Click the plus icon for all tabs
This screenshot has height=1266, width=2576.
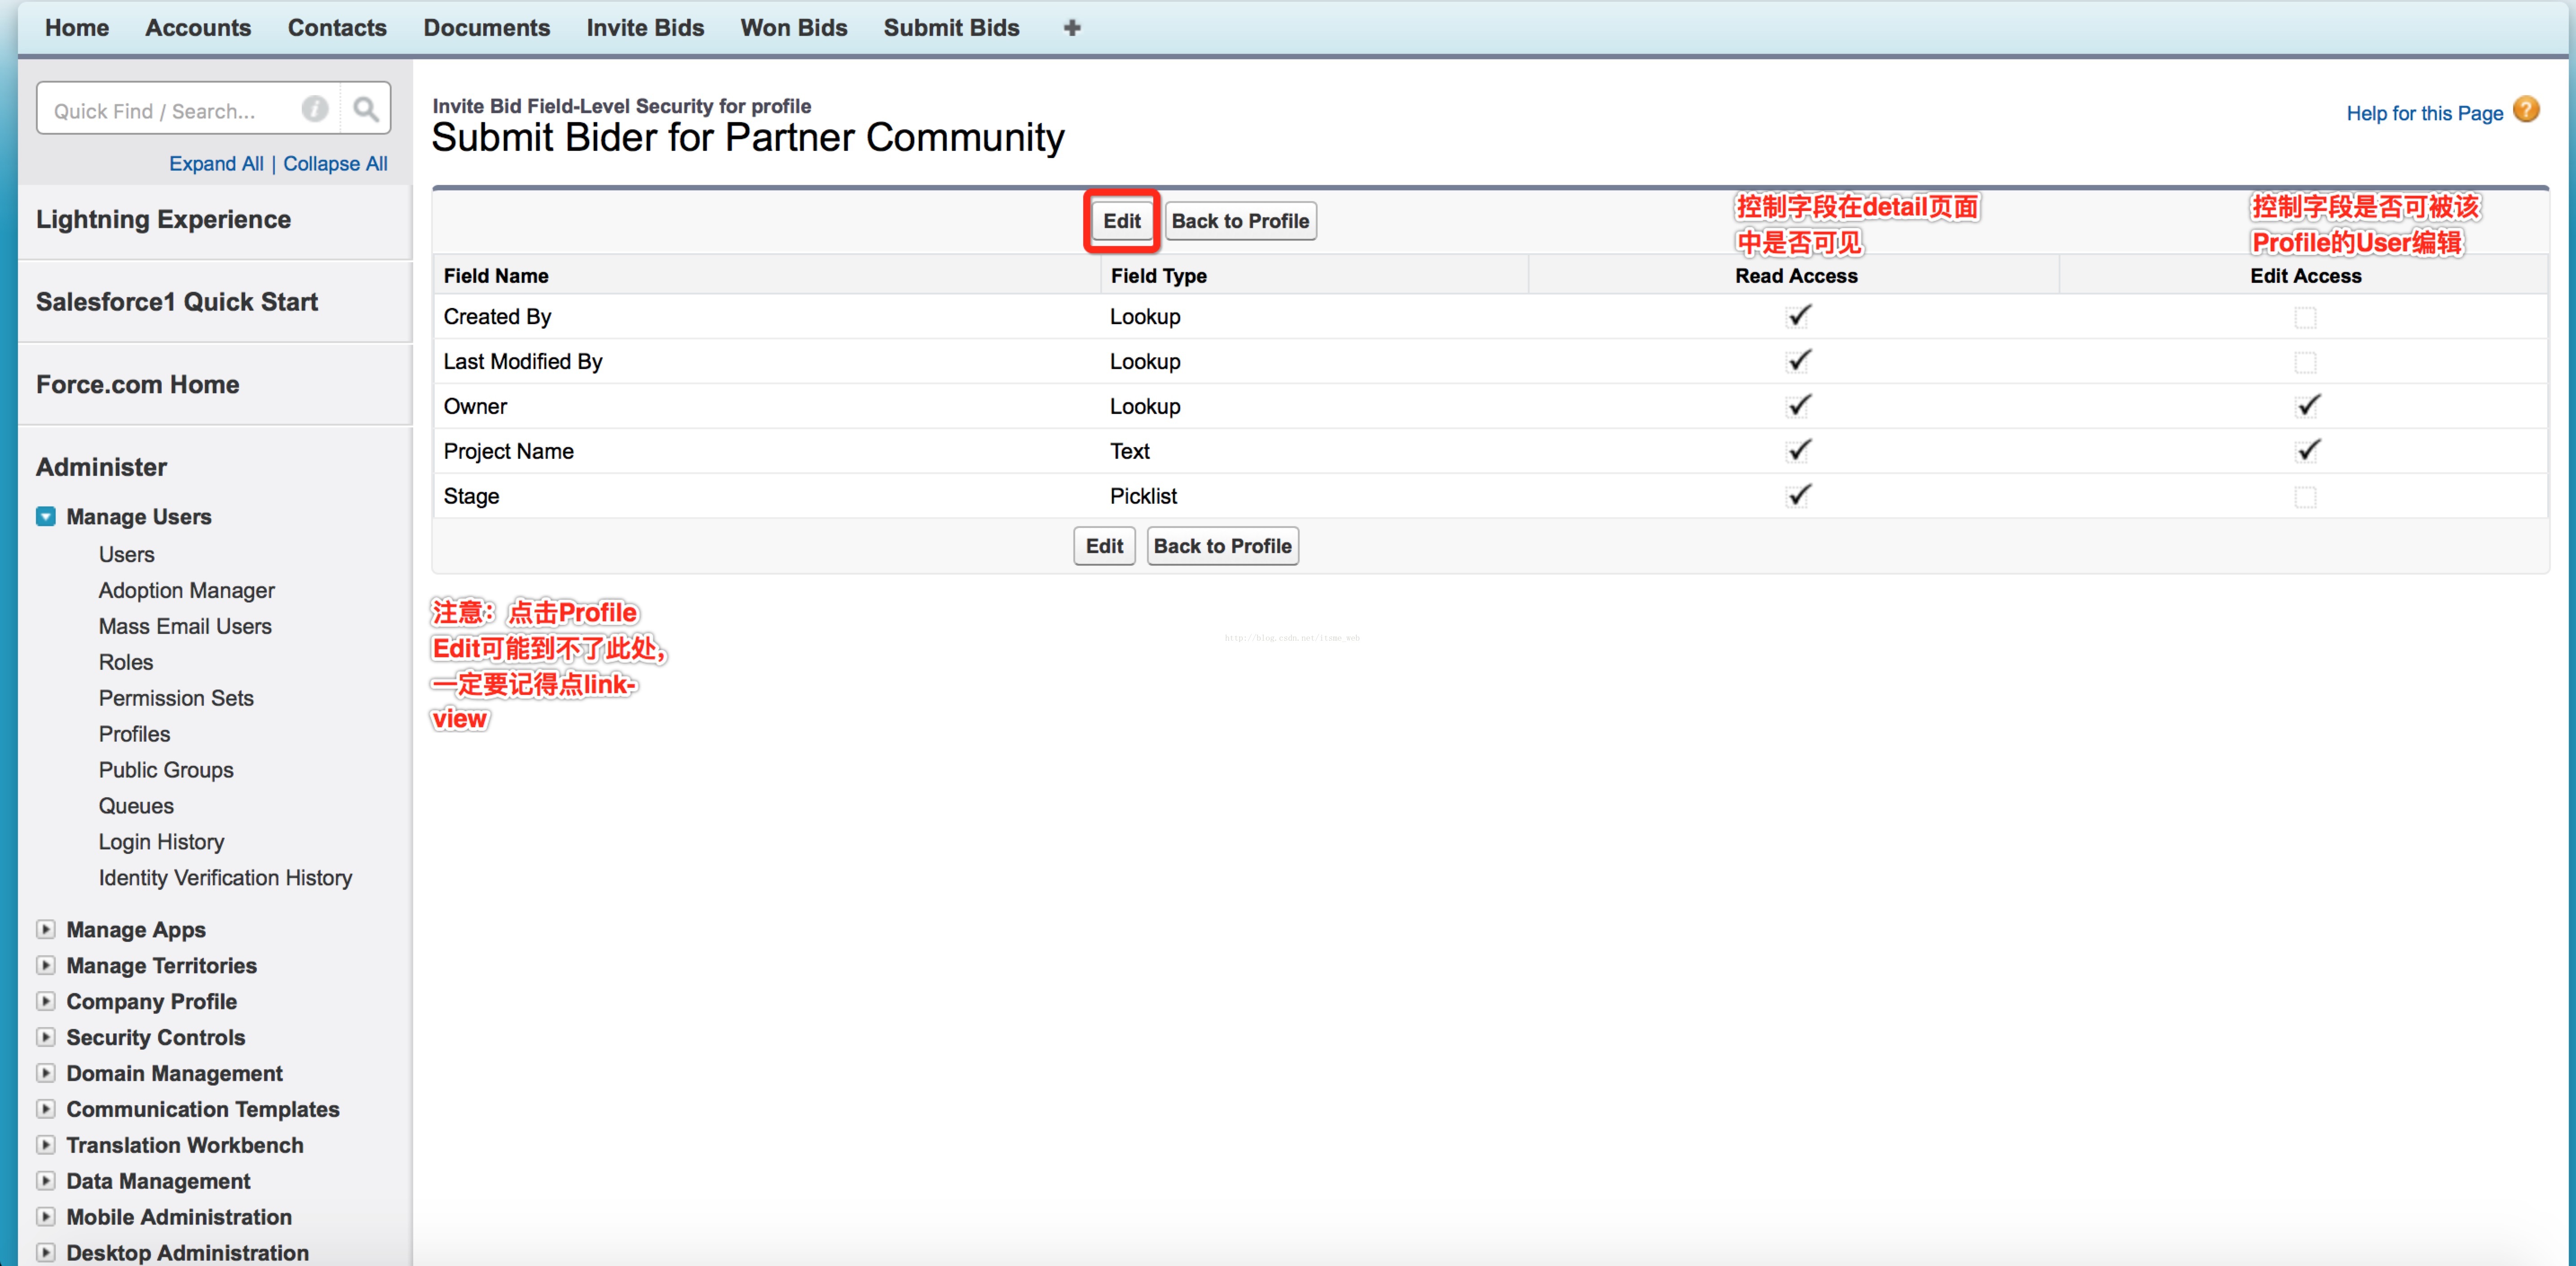click(1072, 28)
